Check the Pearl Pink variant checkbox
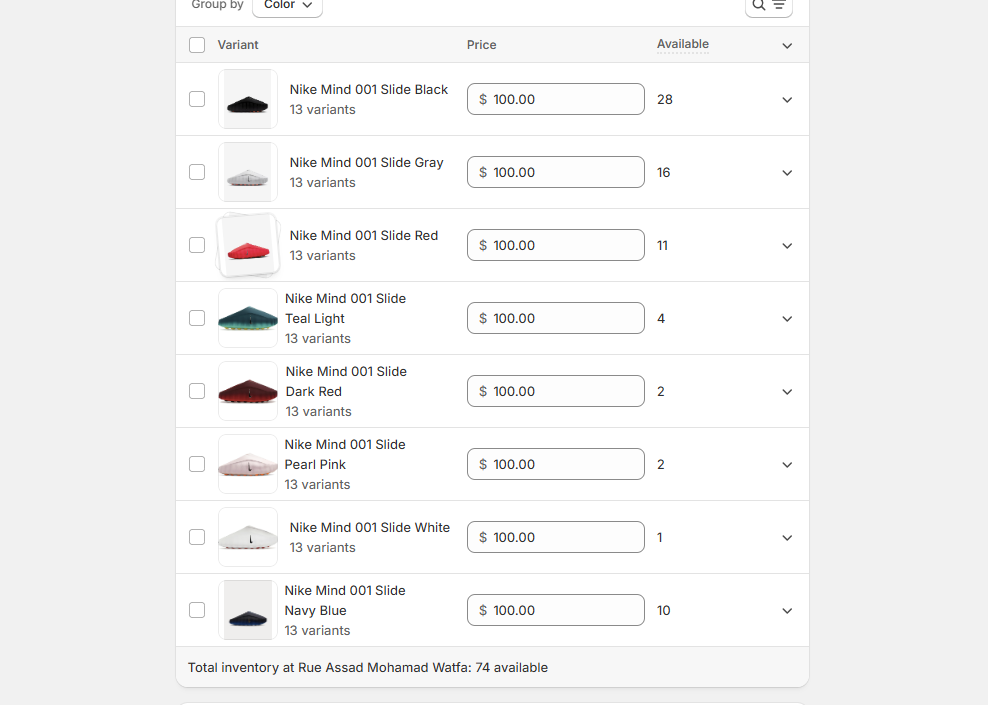988x705 pixels. tap(197, 464)
